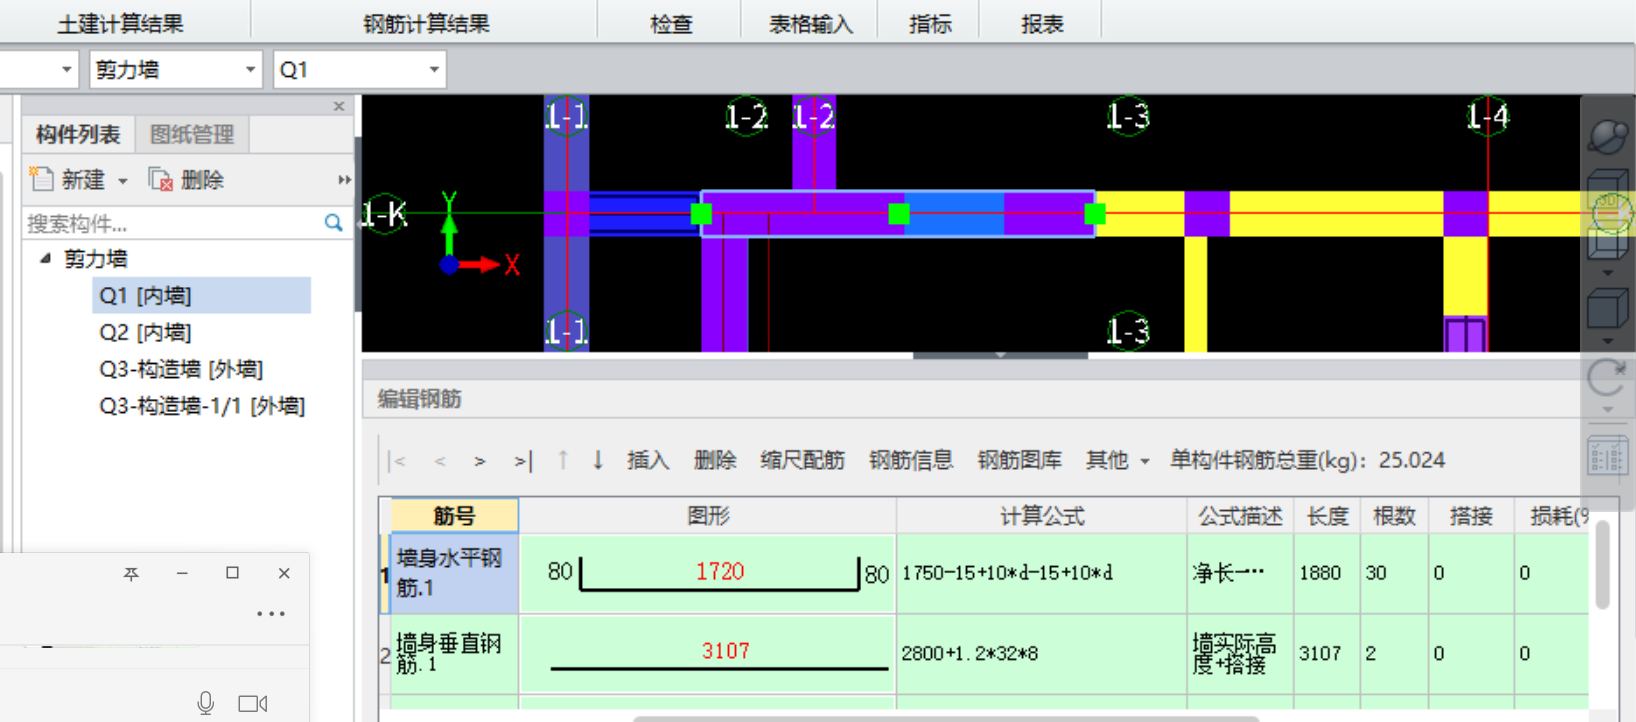Click the formula 2800+1.2*32*8 cell
The width and height of the screenshot is (1636, 722).
1041,653
